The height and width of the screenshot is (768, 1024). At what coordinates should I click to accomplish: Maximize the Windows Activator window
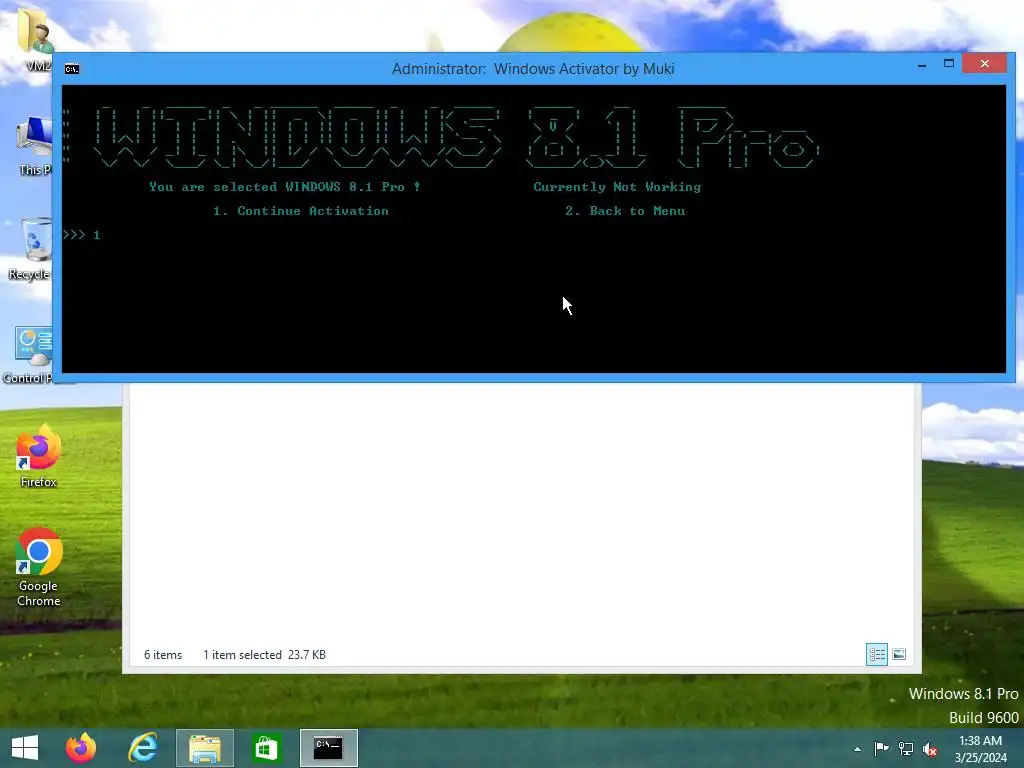click(x=949, y=63)
